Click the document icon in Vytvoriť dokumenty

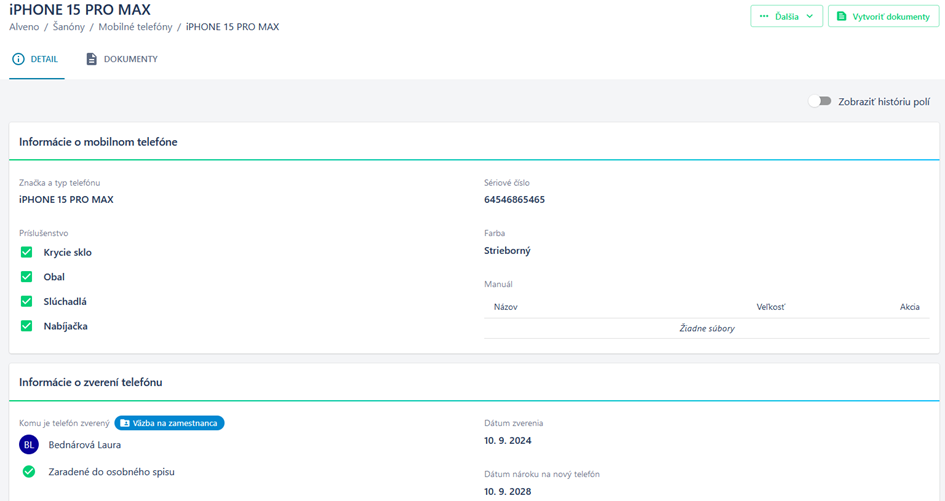842,16
